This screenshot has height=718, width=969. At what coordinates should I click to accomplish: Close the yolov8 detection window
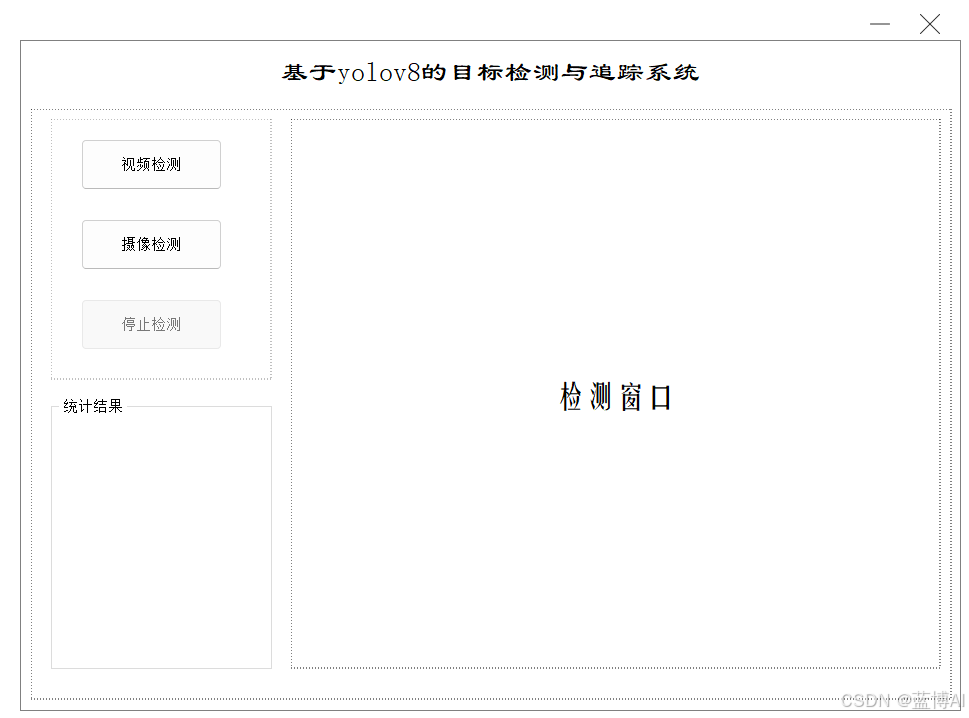pos(929,24)
